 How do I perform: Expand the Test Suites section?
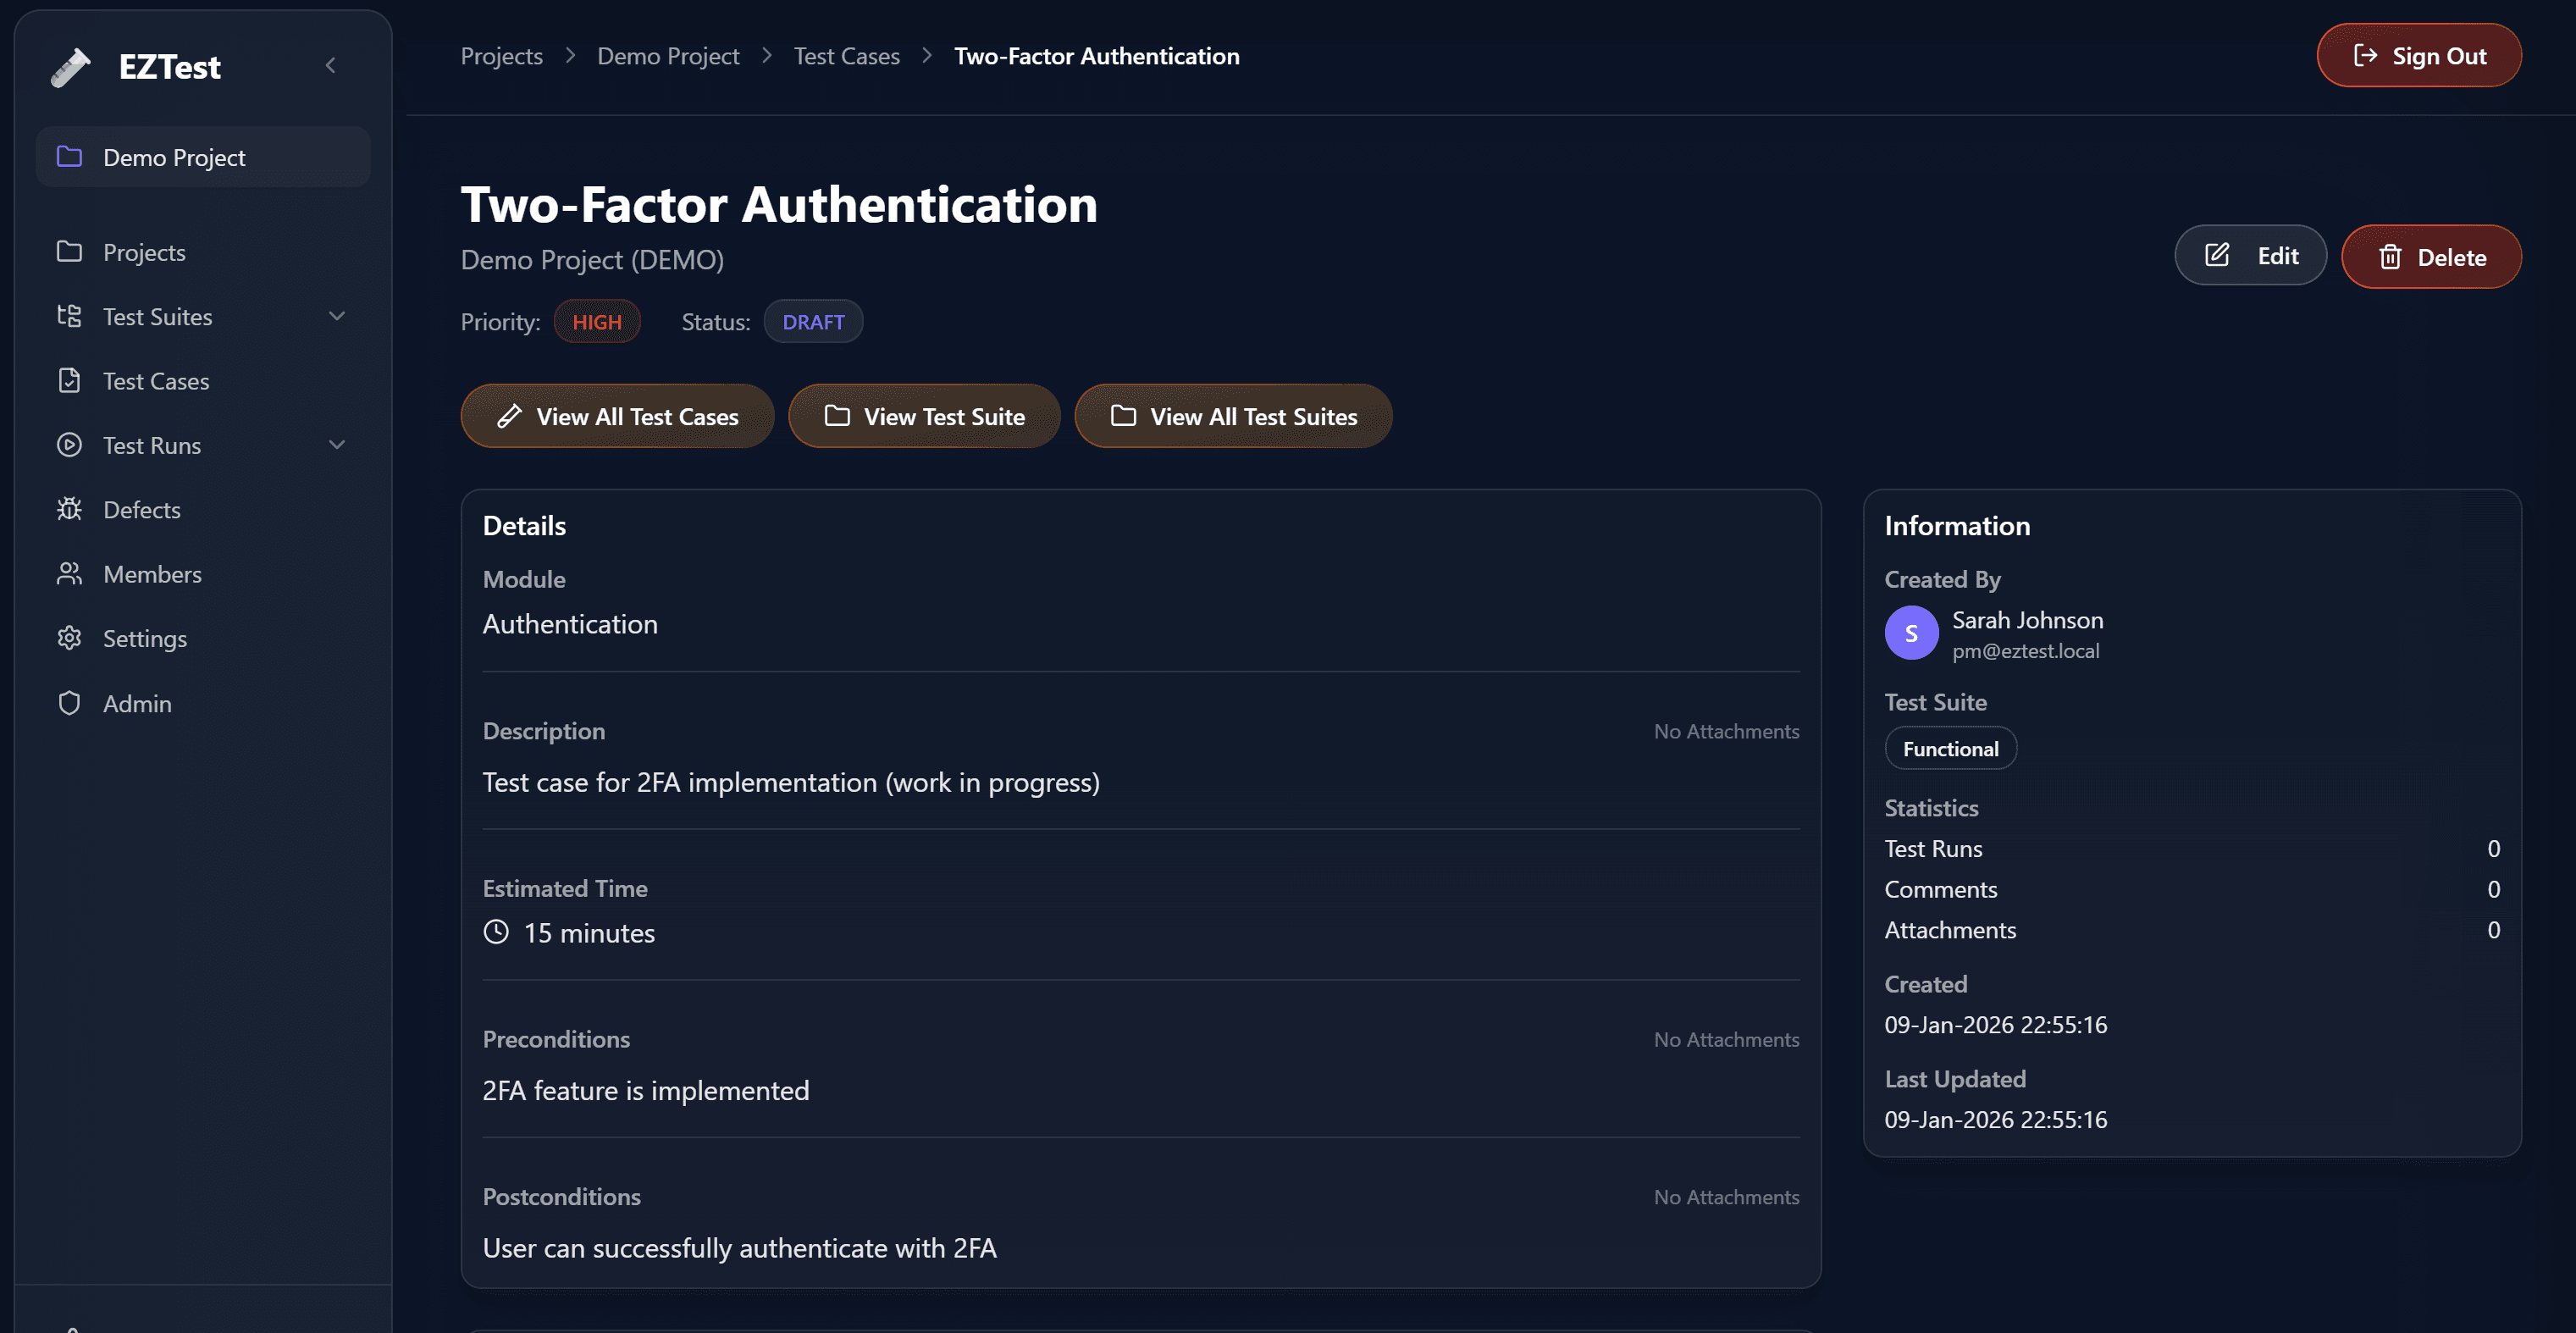point(337,316)
